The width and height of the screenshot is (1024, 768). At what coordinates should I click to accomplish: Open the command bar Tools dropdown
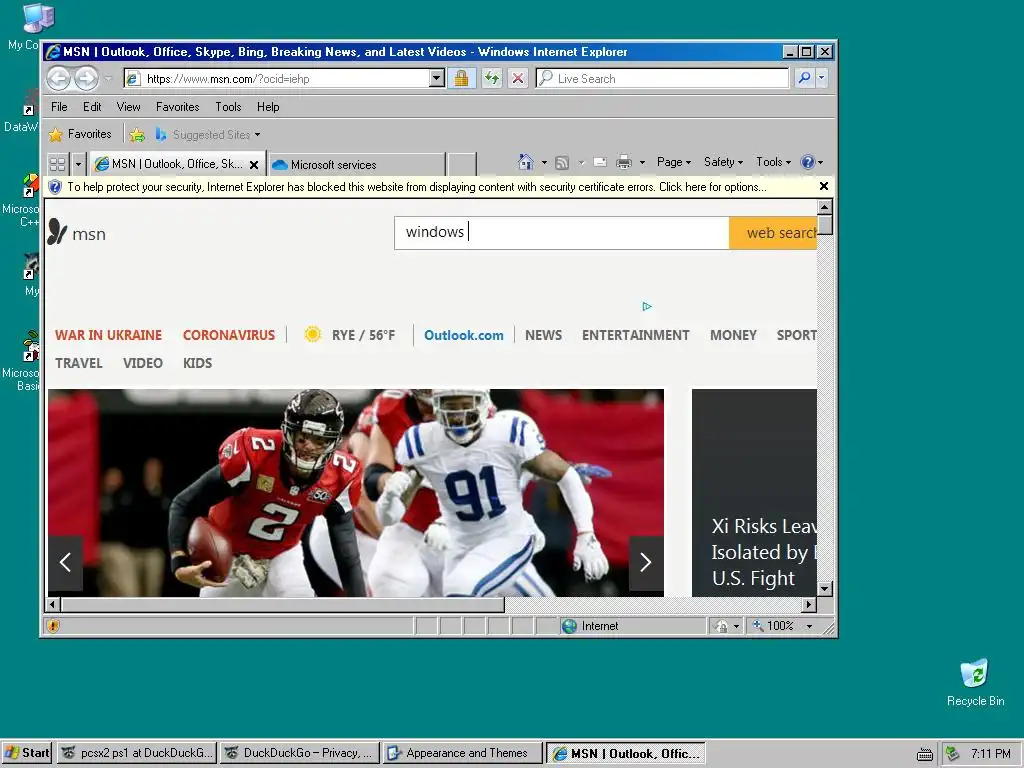[773, 162]
